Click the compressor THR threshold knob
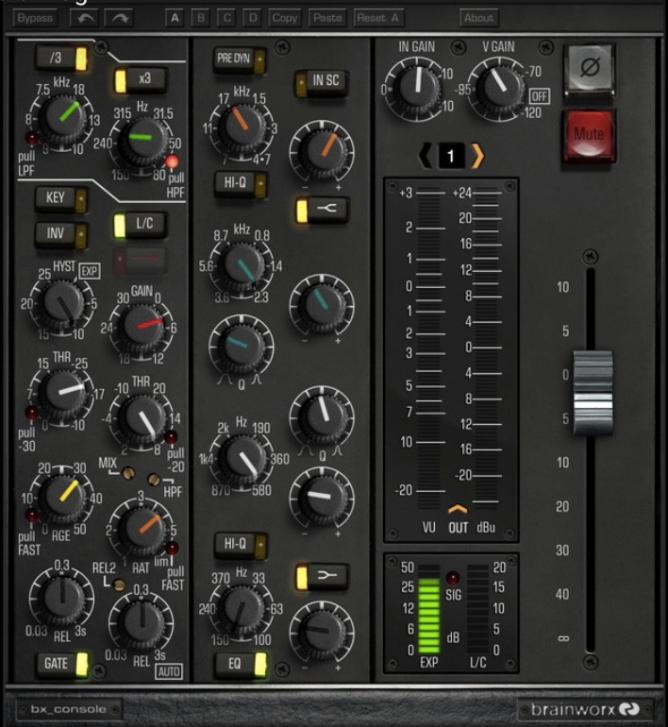 142,417
